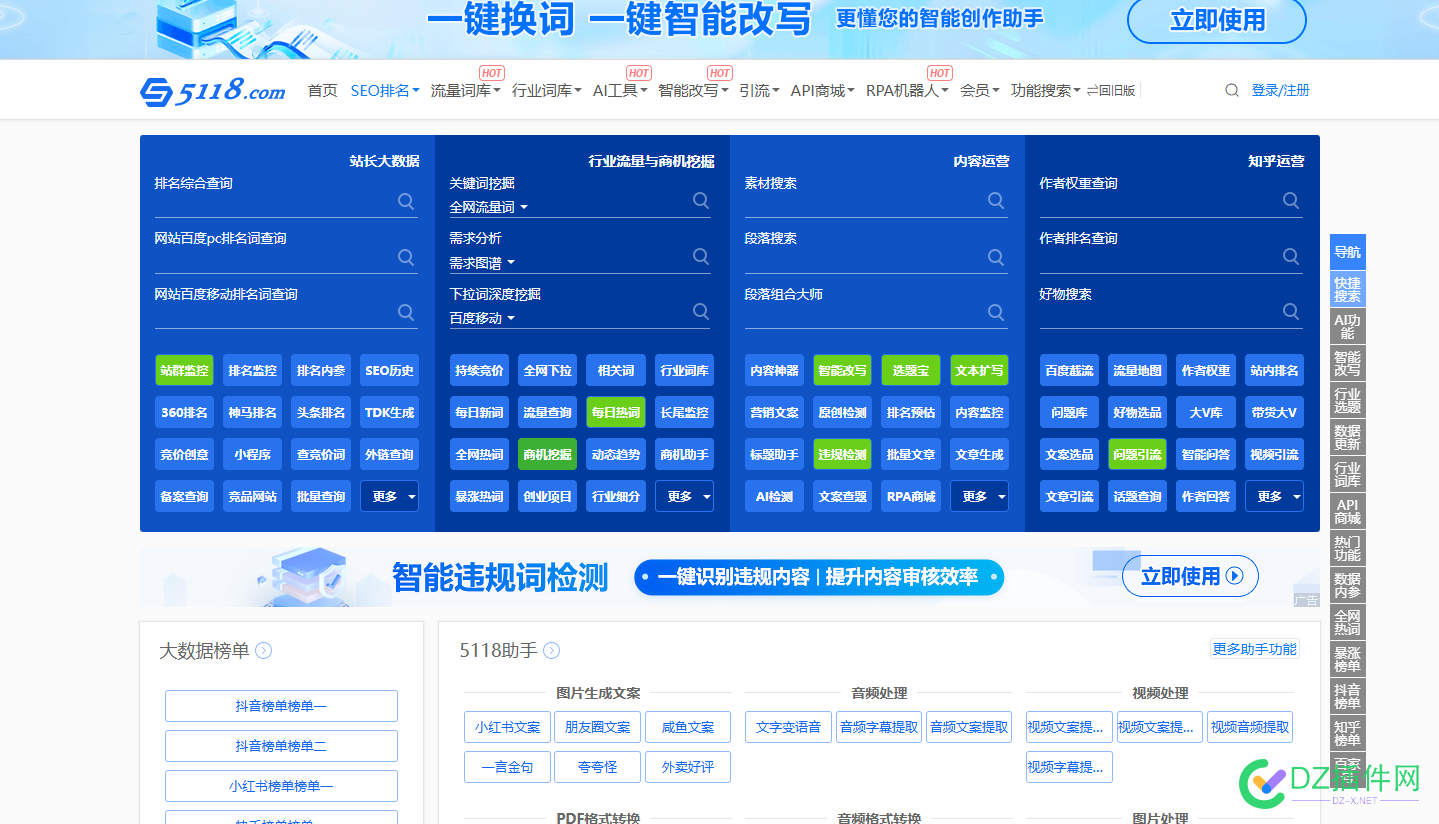
Task: Go to 首页 in navigation
Action: [322, 91]
